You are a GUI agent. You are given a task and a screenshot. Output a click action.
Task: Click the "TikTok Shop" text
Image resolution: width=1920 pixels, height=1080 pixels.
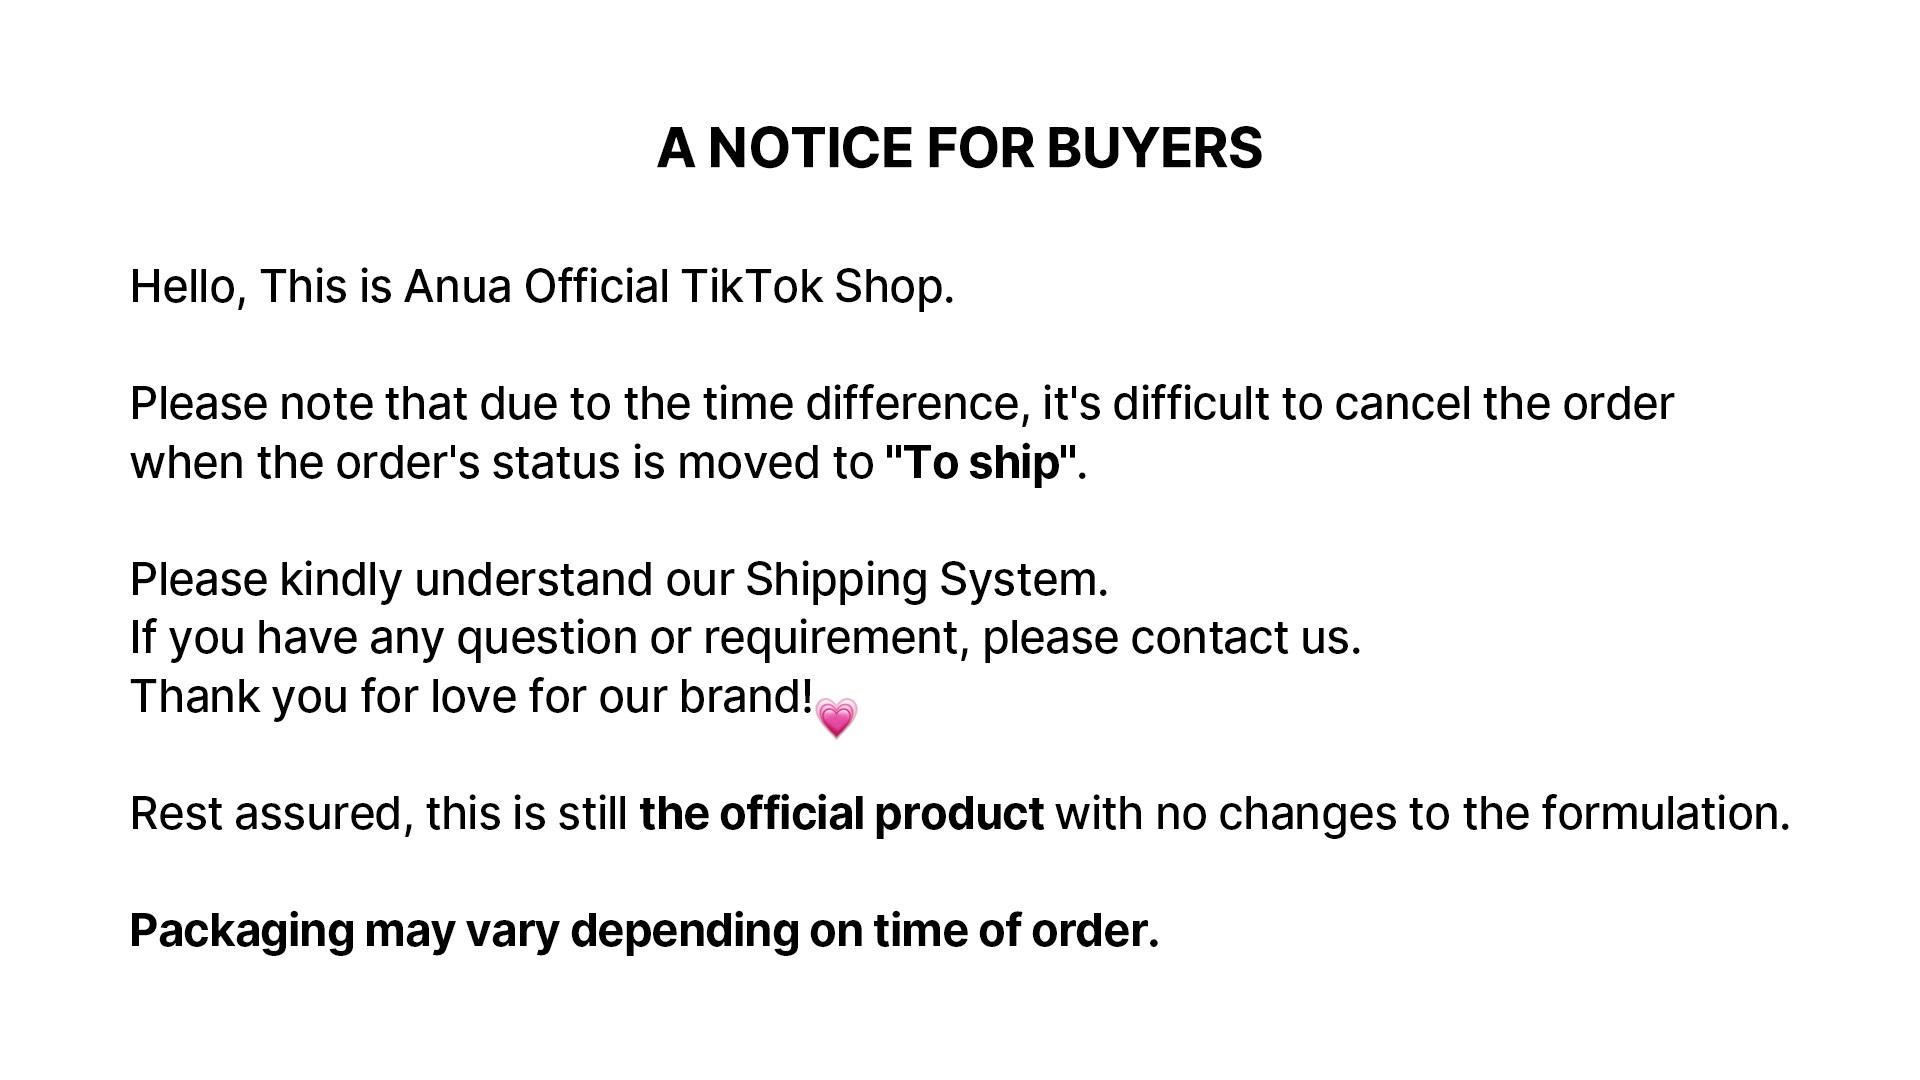click(816, 287)
